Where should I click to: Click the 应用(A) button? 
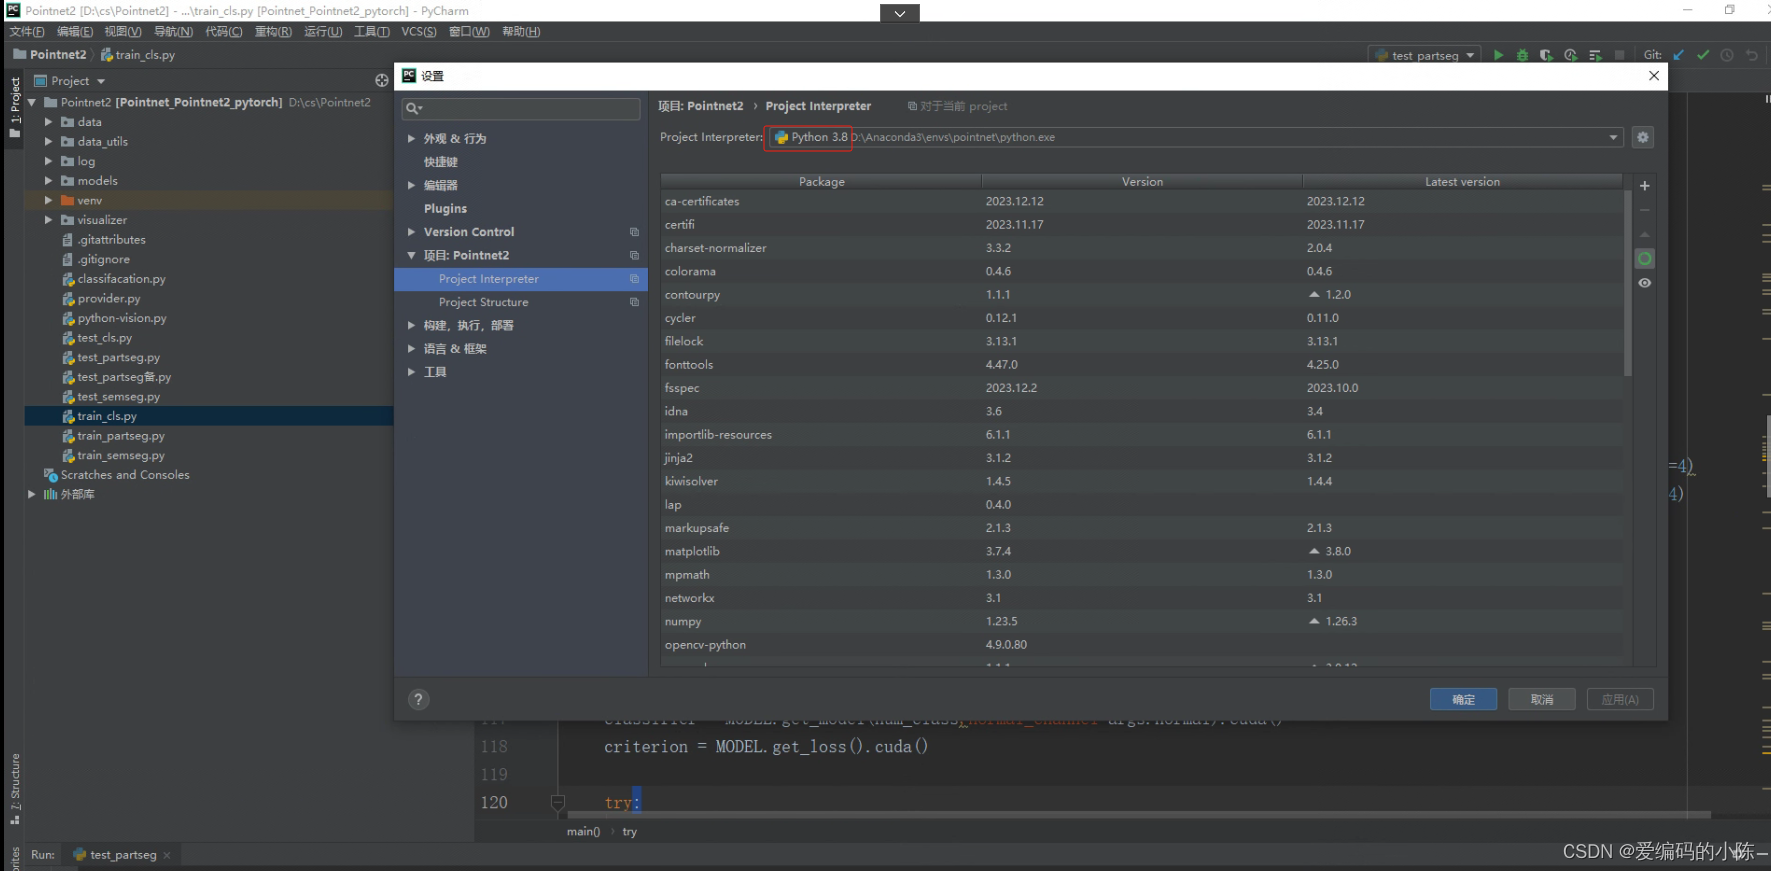pyautogui.click(x=1620, y=700)
